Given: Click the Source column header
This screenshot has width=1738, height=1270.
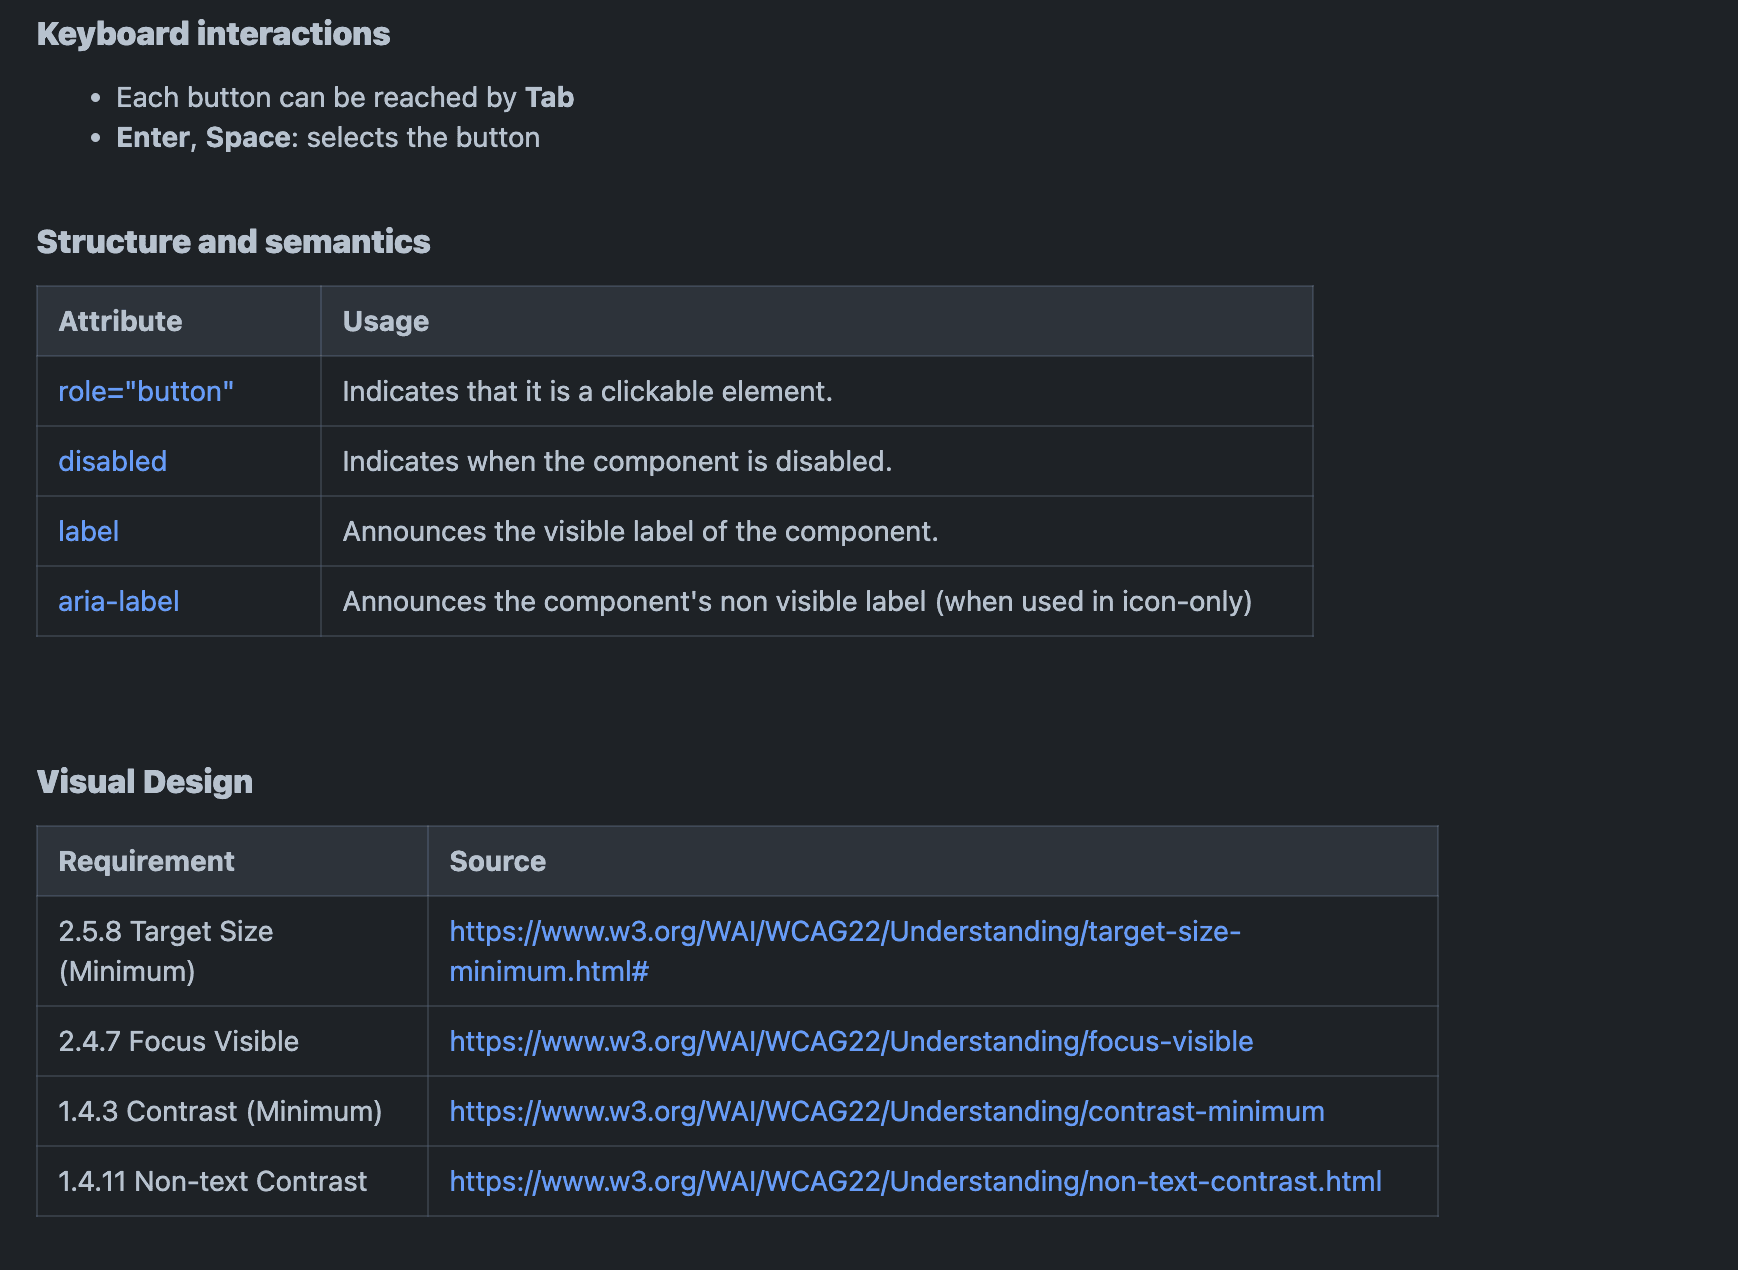Looking at the screenshot, I should click(x=497, y=861).
